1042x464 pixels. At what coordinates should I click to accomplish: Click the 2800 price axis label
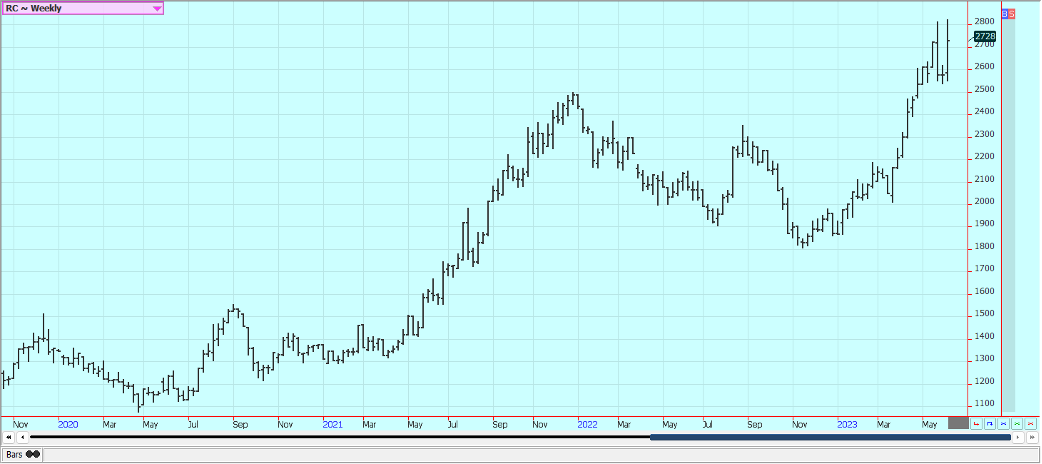[x=985, y=22]
